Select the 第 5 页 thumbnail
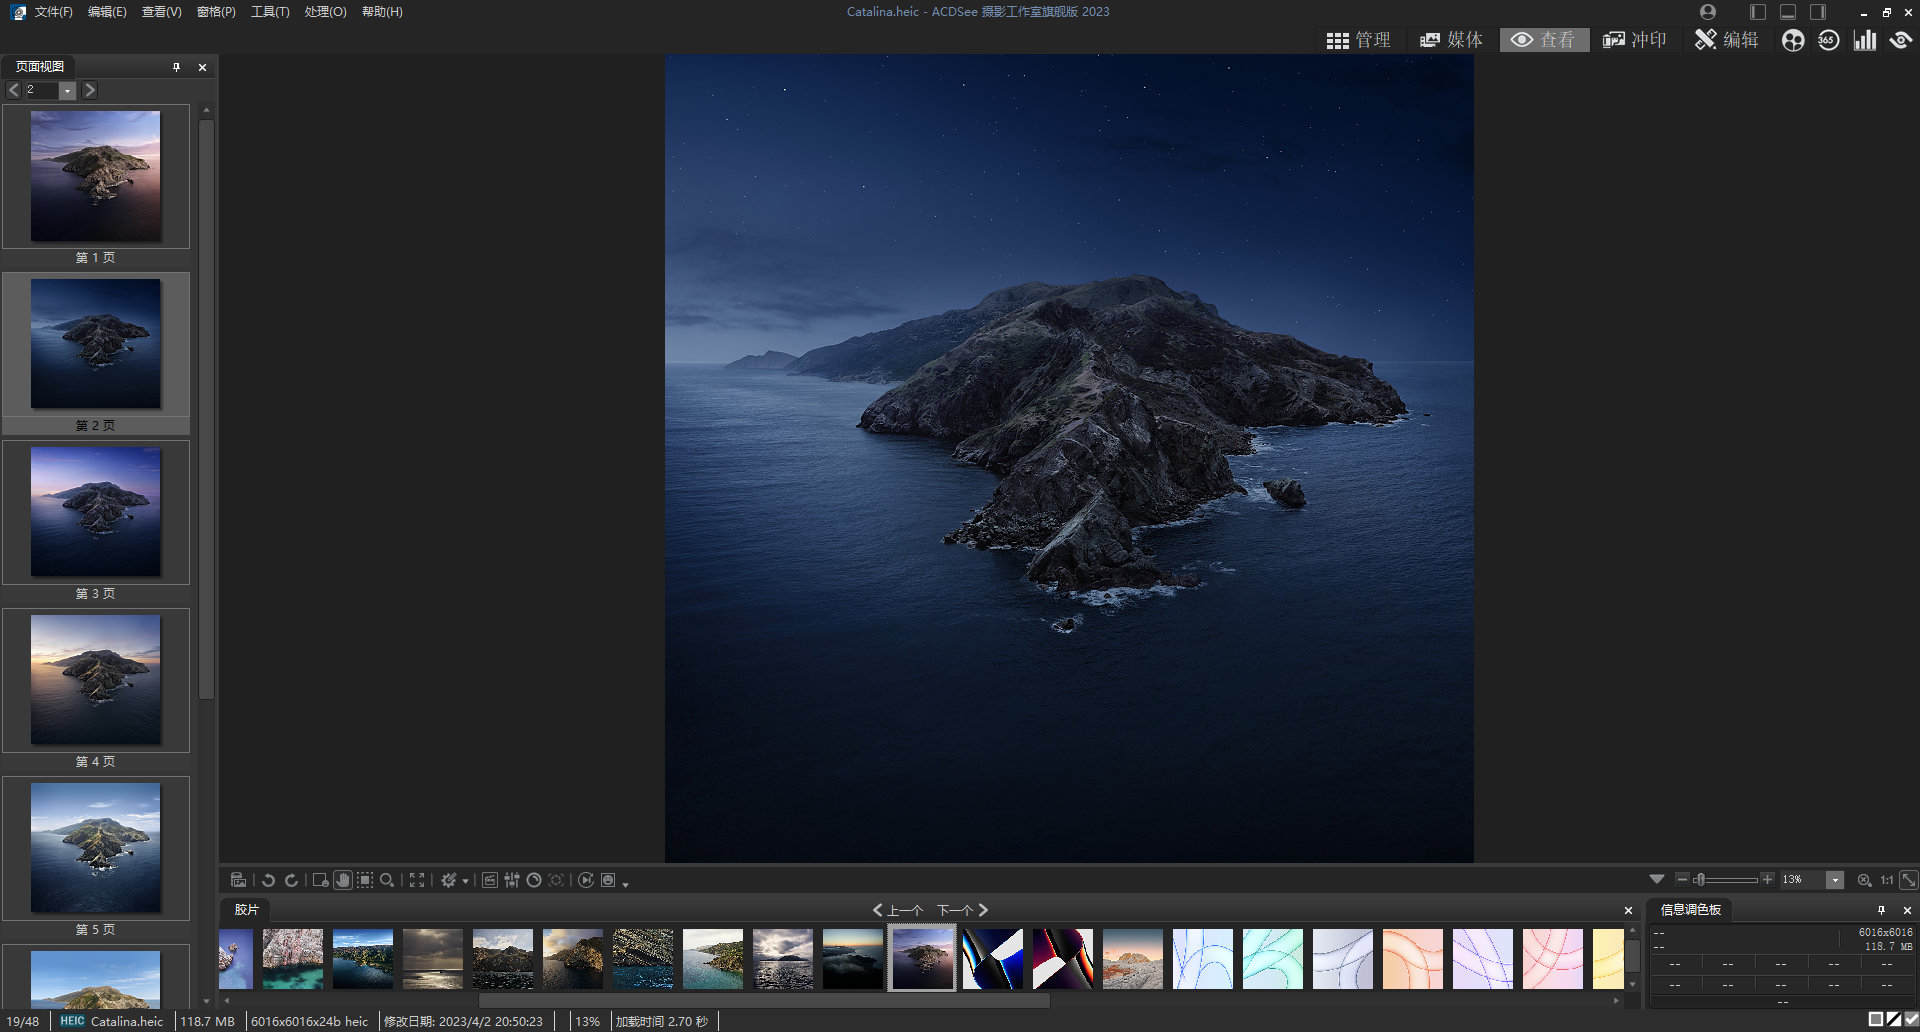This screenshot has width=1920, height=1032. [96, 849]
